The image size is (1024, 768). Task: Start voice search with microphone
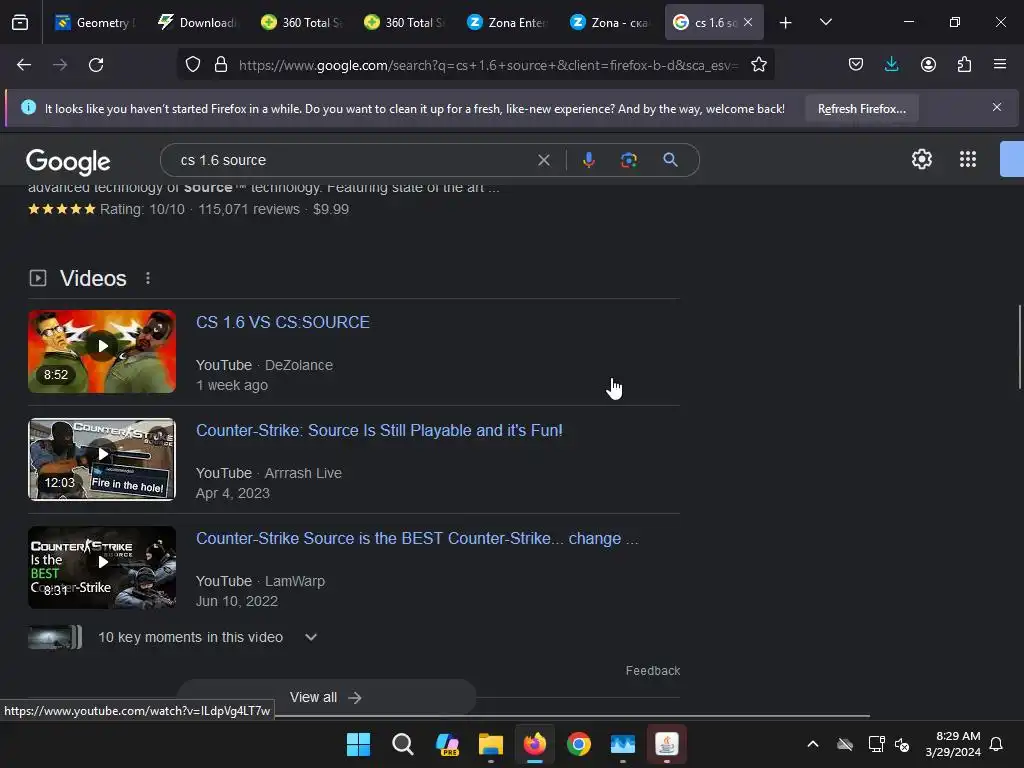tap(588, 160)
